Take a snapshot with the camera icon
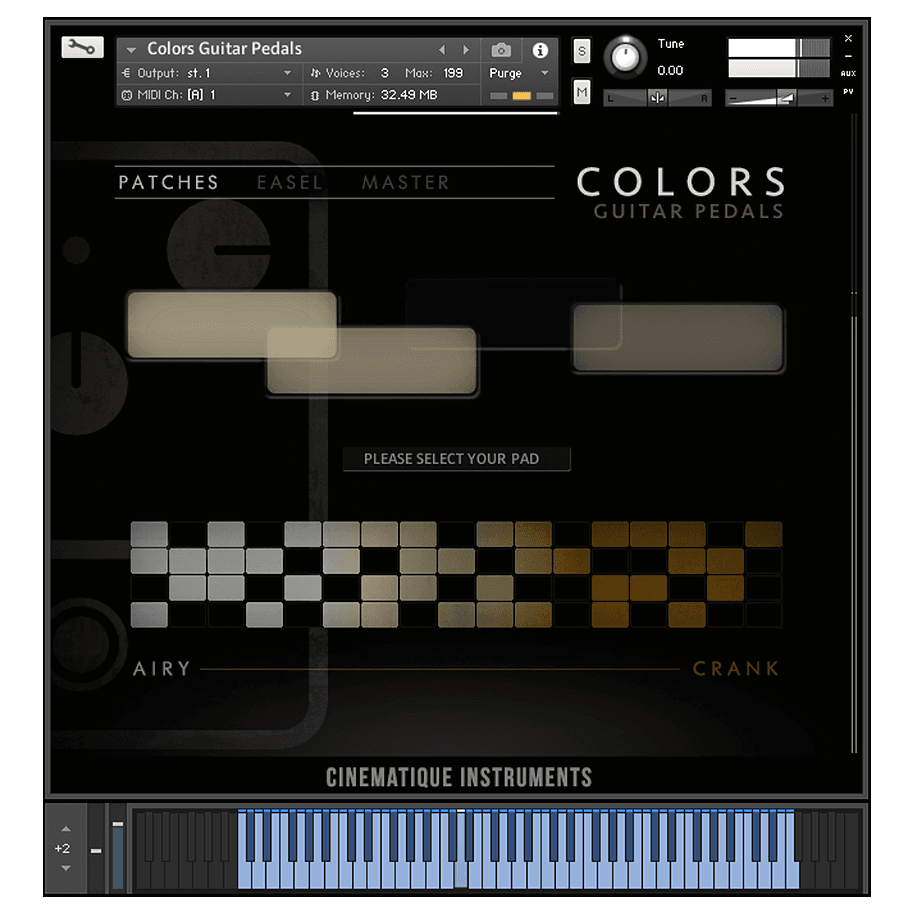Image resolution: width=914 pixels, height=914 pixels. [x=501, y=51]
